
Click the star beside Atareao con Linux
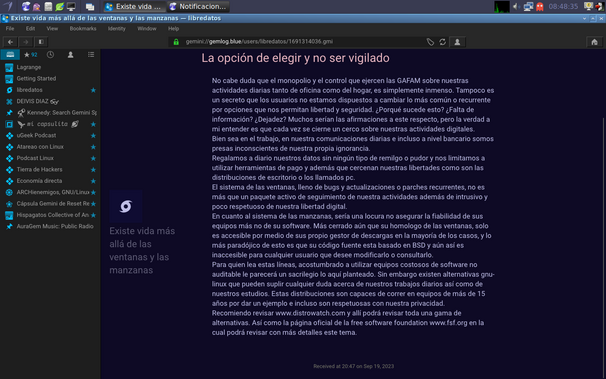[93, 147]
